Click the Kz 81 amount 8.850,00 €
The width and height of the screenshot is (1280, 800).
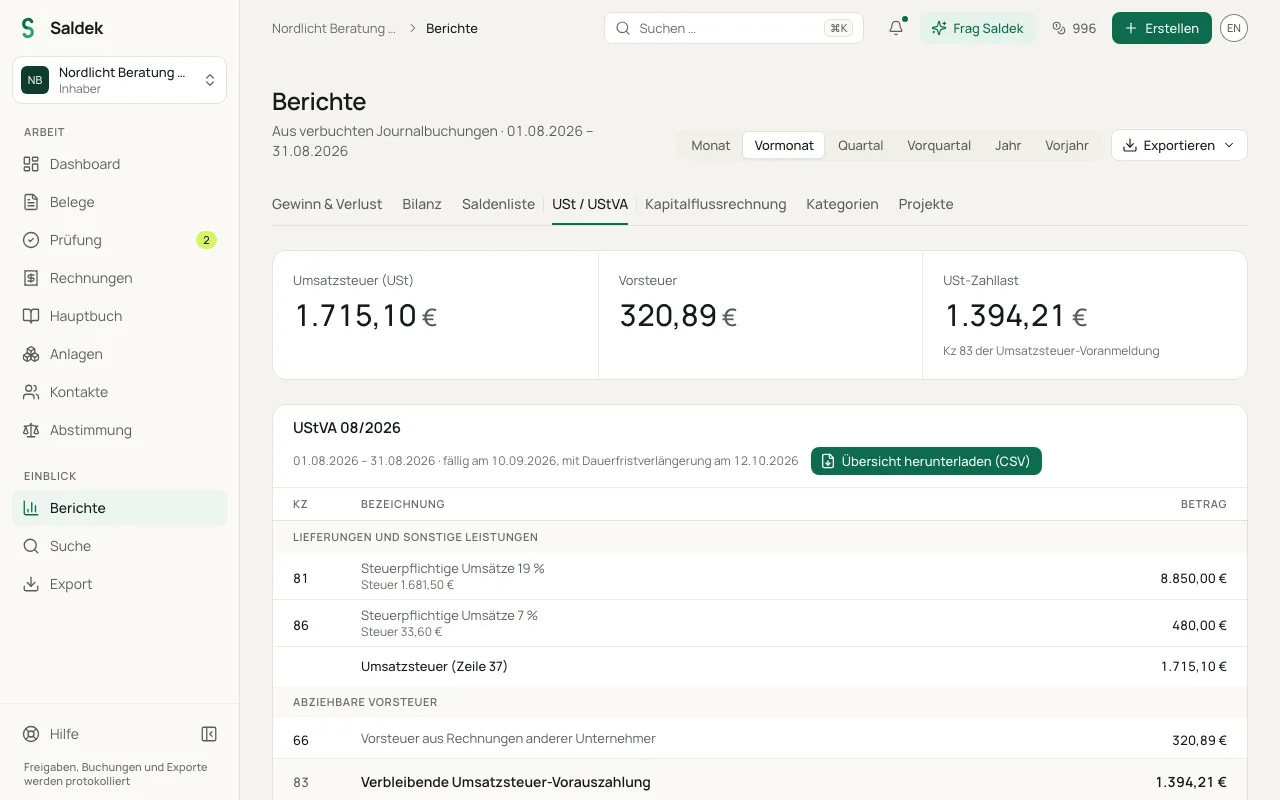(x=1193, y=578)
